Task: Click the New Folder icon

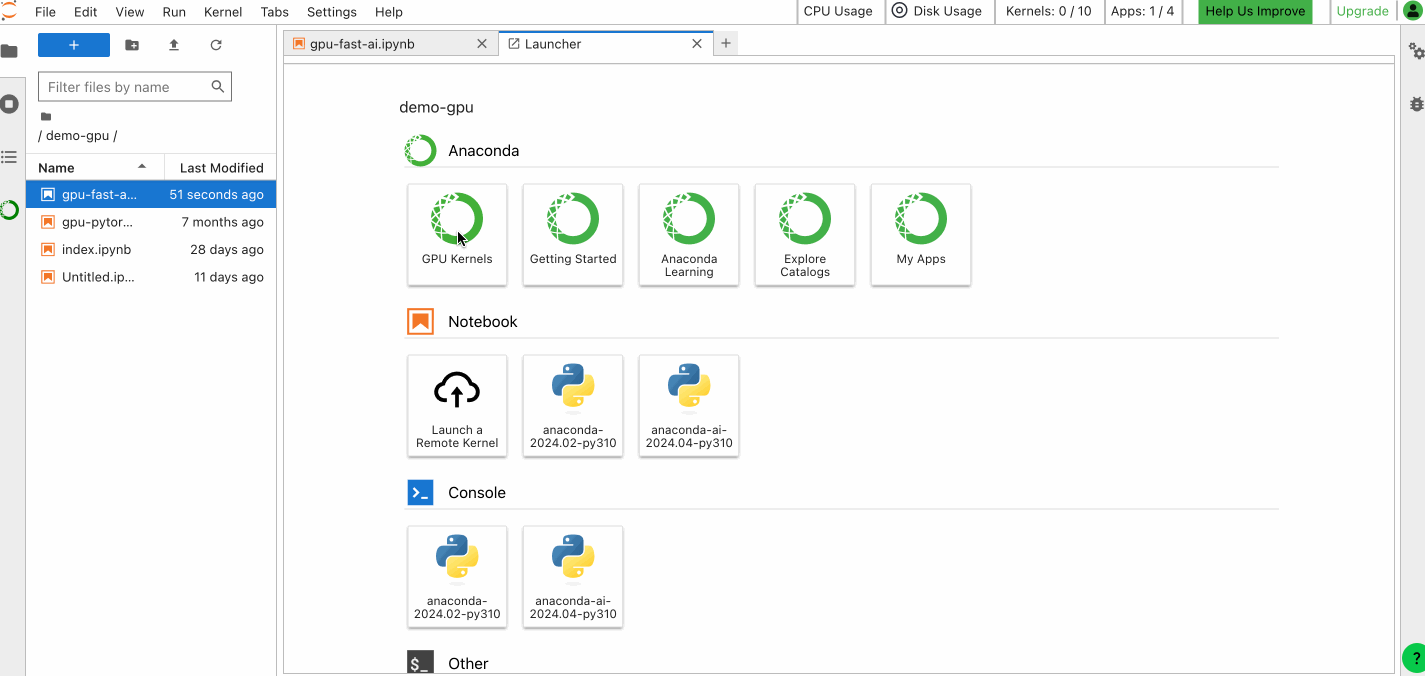Action: (132, 45)
